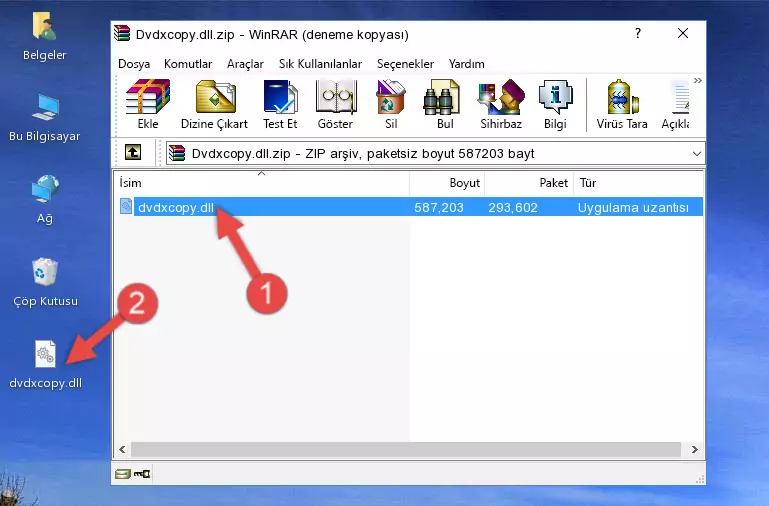The height and width of the screenshot is (506, 769).
Task: Select the dvdxcopy.dll row name text
Action: pos(176,207)
